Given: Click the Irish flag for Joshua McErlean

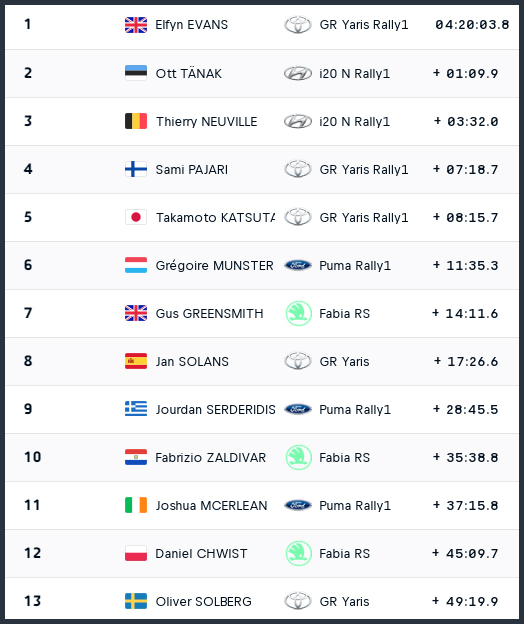Looking at the screenshot, I should pos(136,505).
